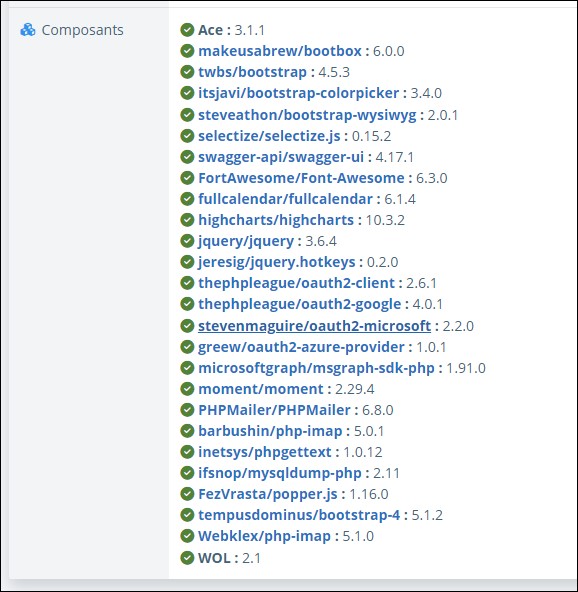The height and width of the screenshot is (592, 578).
Task: Open the ifsnop/mysqldump-php link
Action: point(280,473)
